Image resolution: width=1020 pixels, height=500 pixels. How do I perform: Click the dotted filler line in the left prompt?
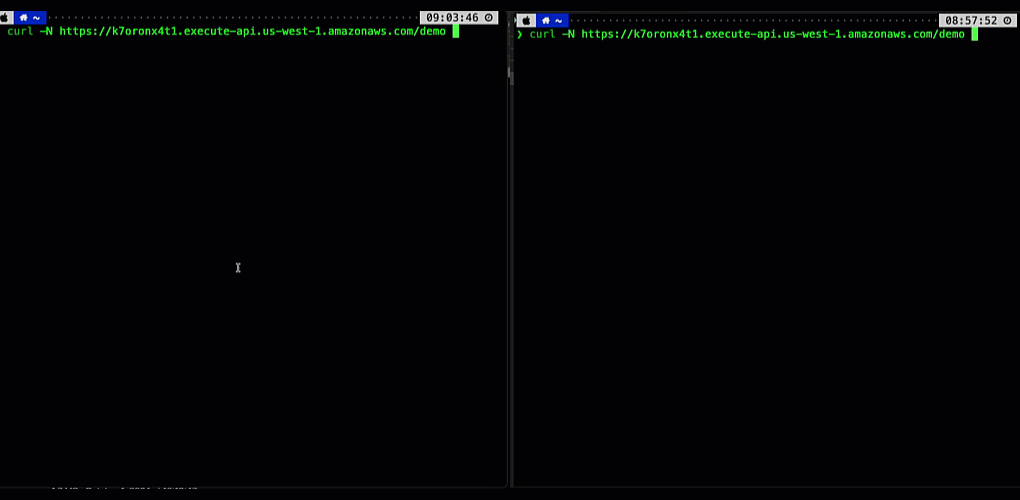tap(233, 18)
